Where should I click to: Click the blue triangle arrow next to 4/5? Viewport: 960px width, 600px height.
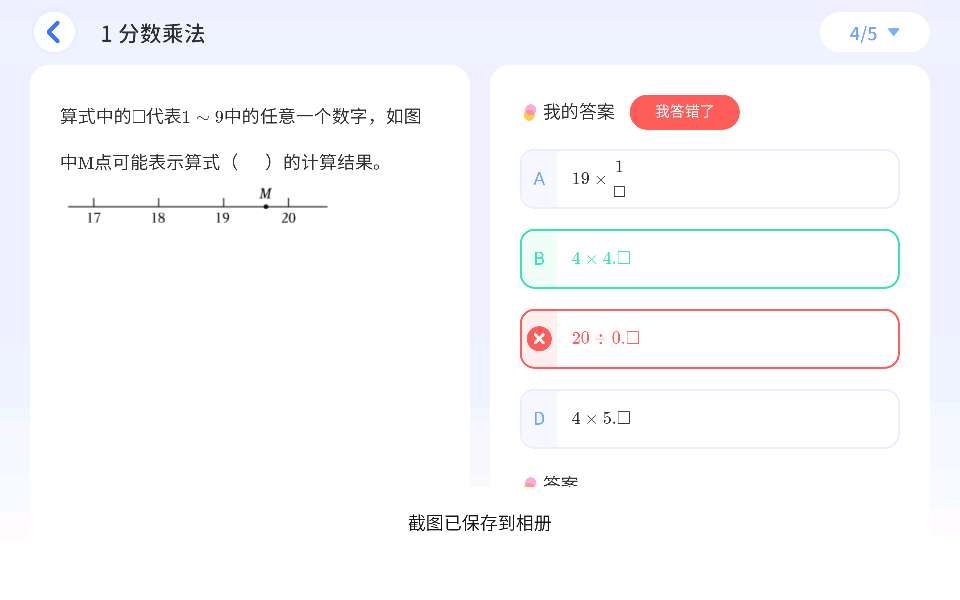tap(894, 32)
